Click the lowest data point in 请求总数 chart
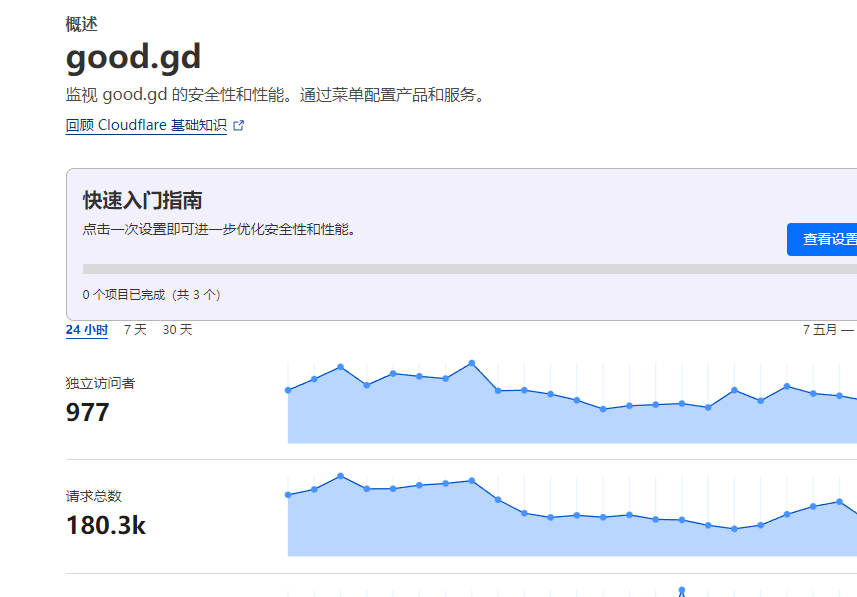The image size is (857, 597). [x=735, y=529]
